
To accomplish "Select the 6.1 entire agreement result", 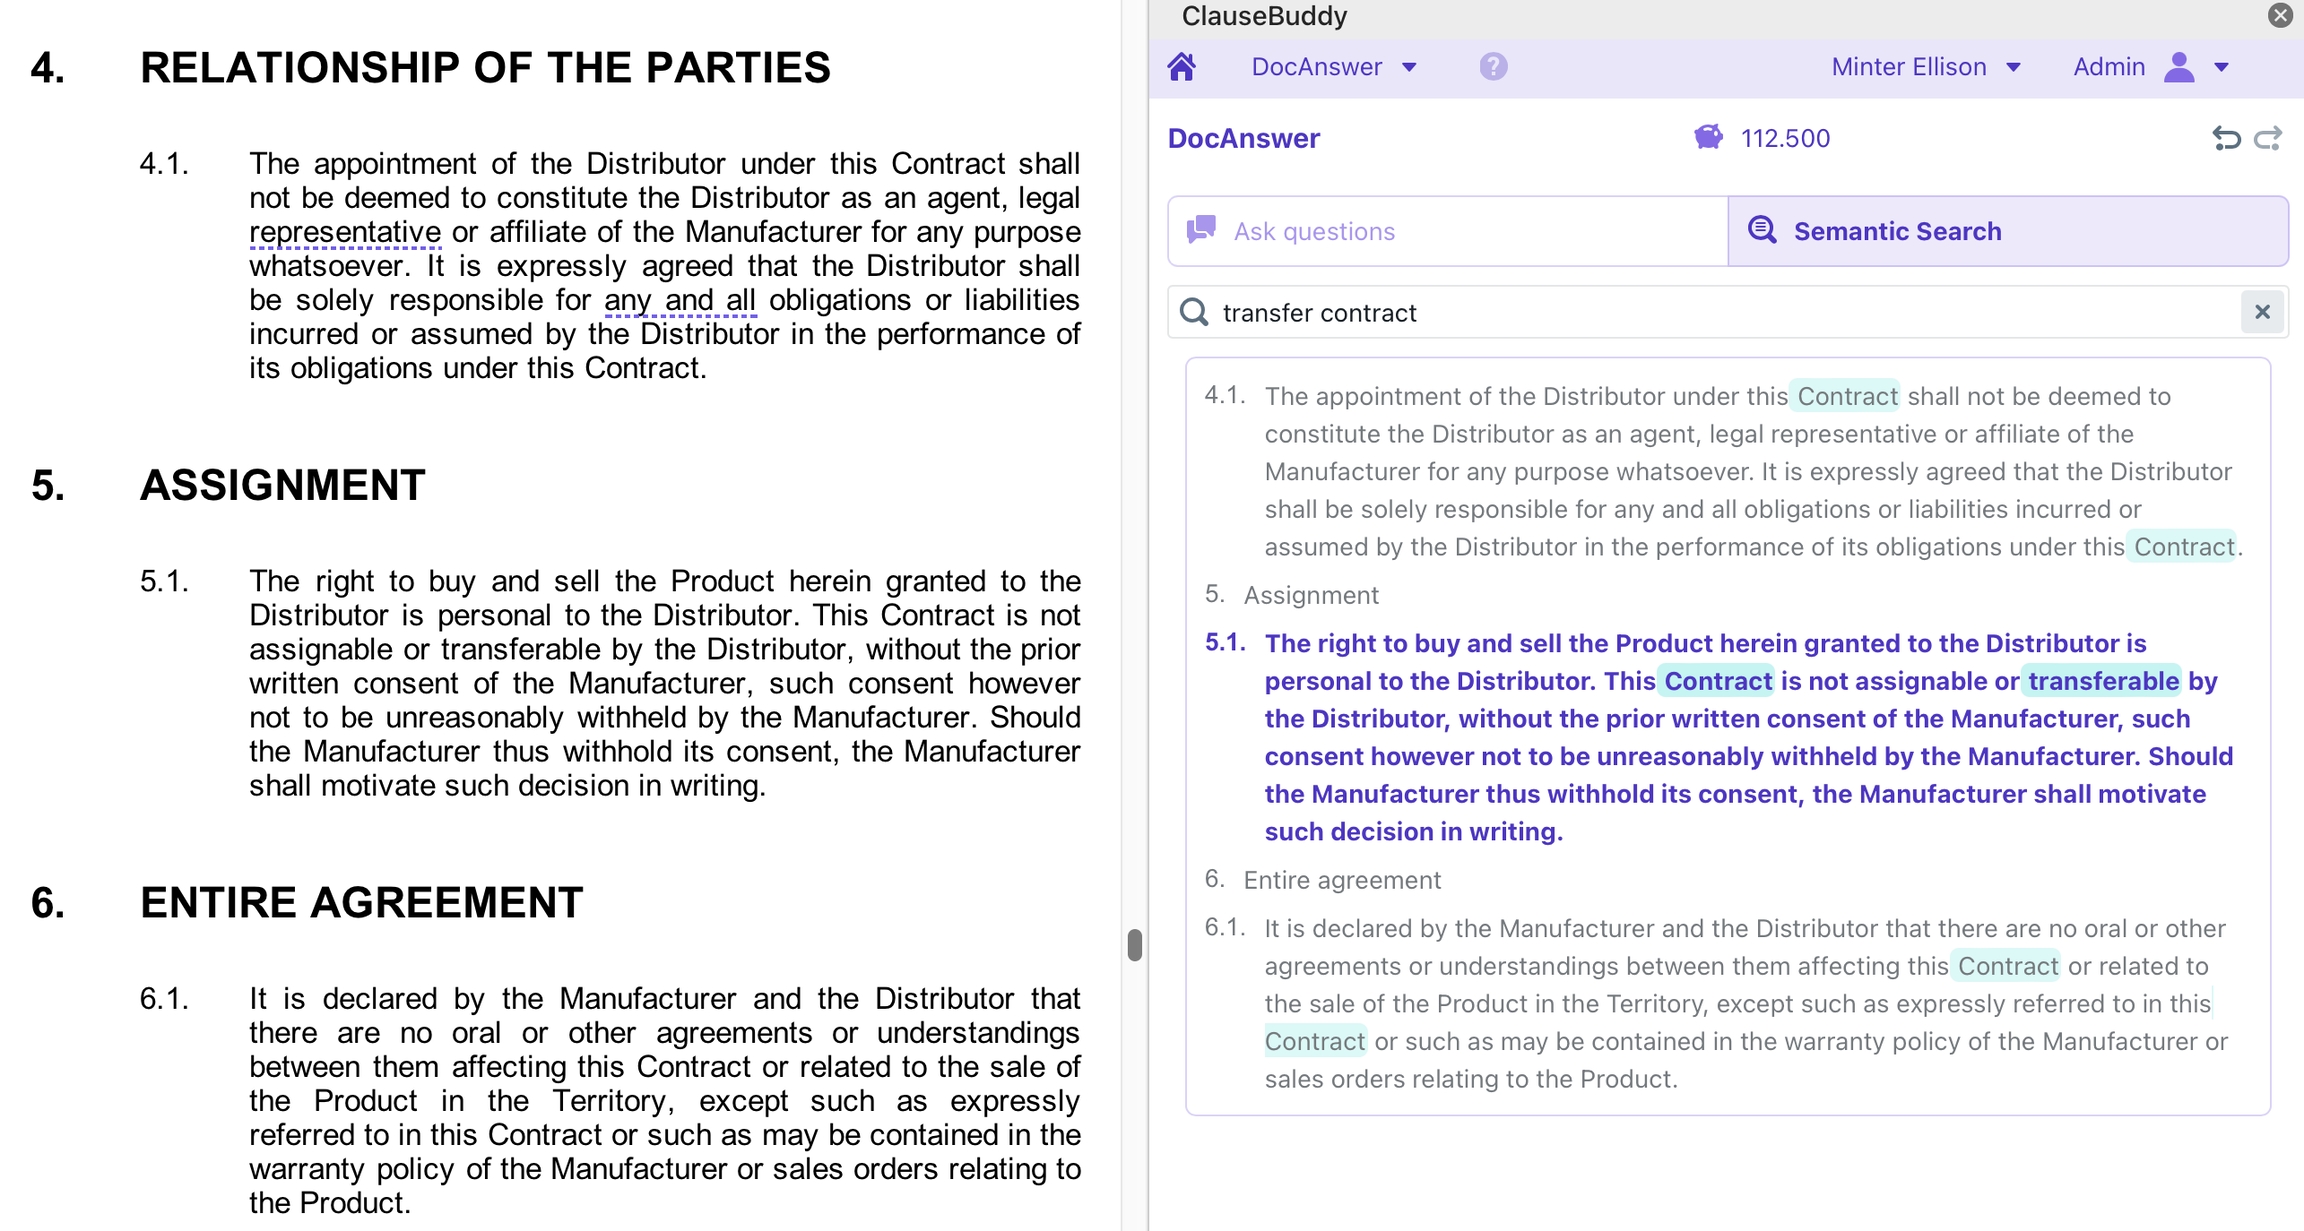I will (1746, 1003).
